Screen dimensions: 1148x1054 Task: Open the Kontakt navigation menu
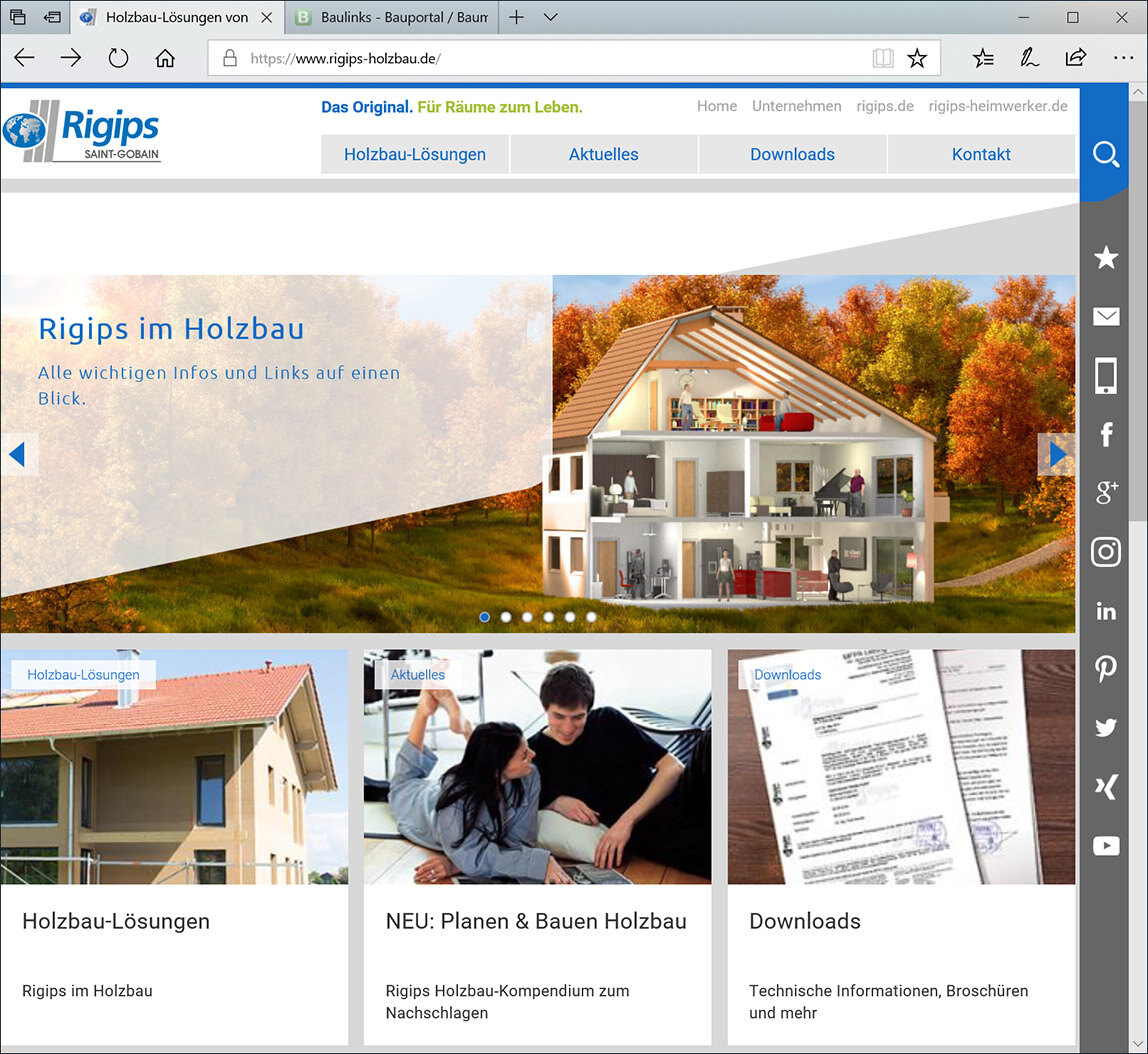[x=981, y=154]
